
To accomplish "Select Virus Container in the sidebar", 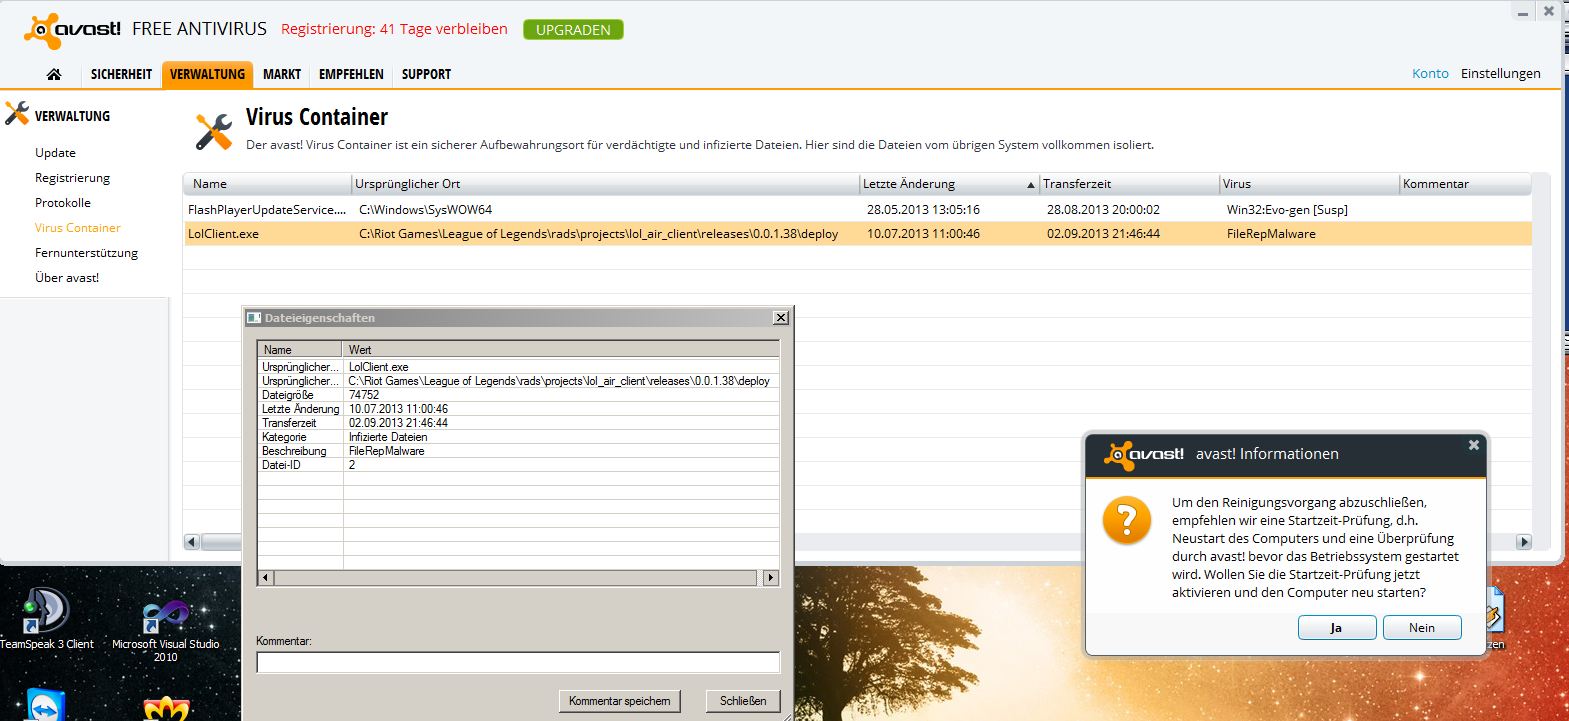I will [77, 228].
